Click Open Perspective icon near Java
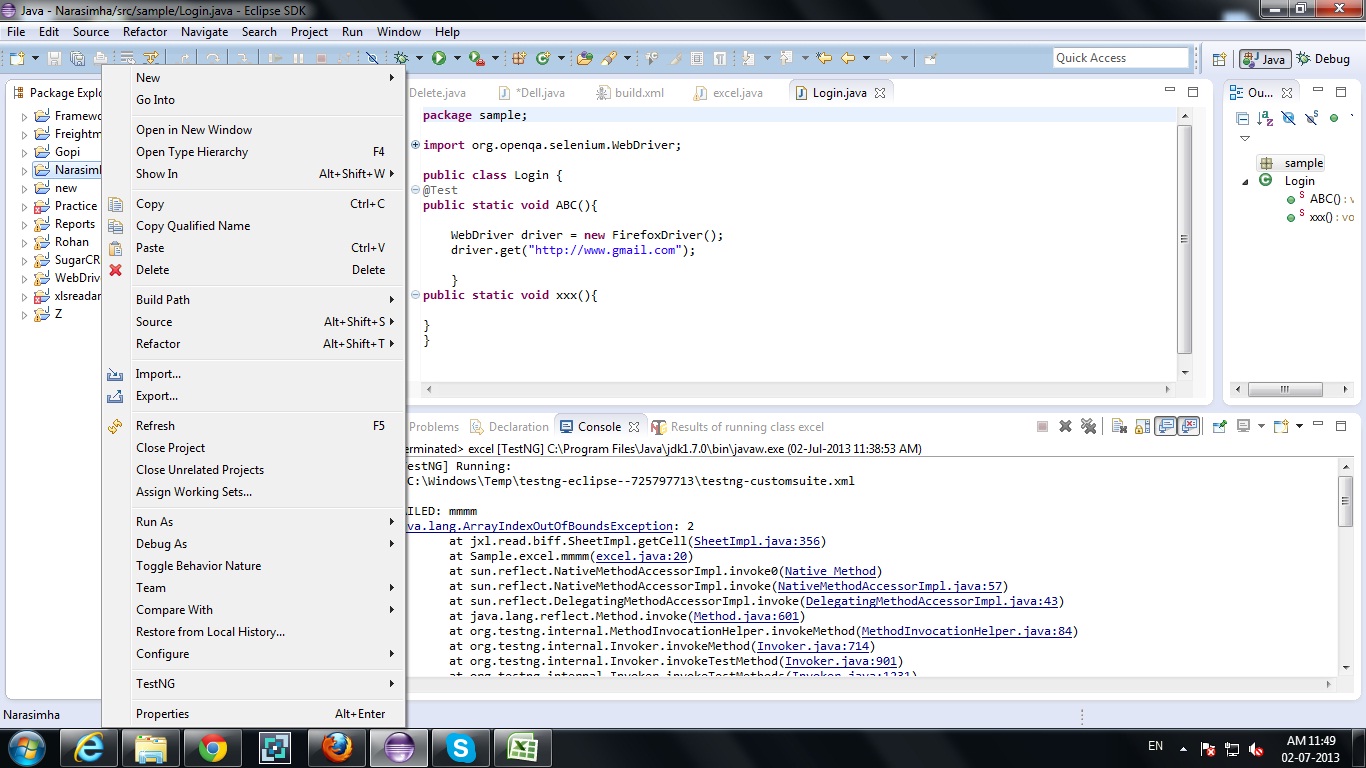Image resolution: width=1366 pixels, height=768 pixels. (1219, 59)
